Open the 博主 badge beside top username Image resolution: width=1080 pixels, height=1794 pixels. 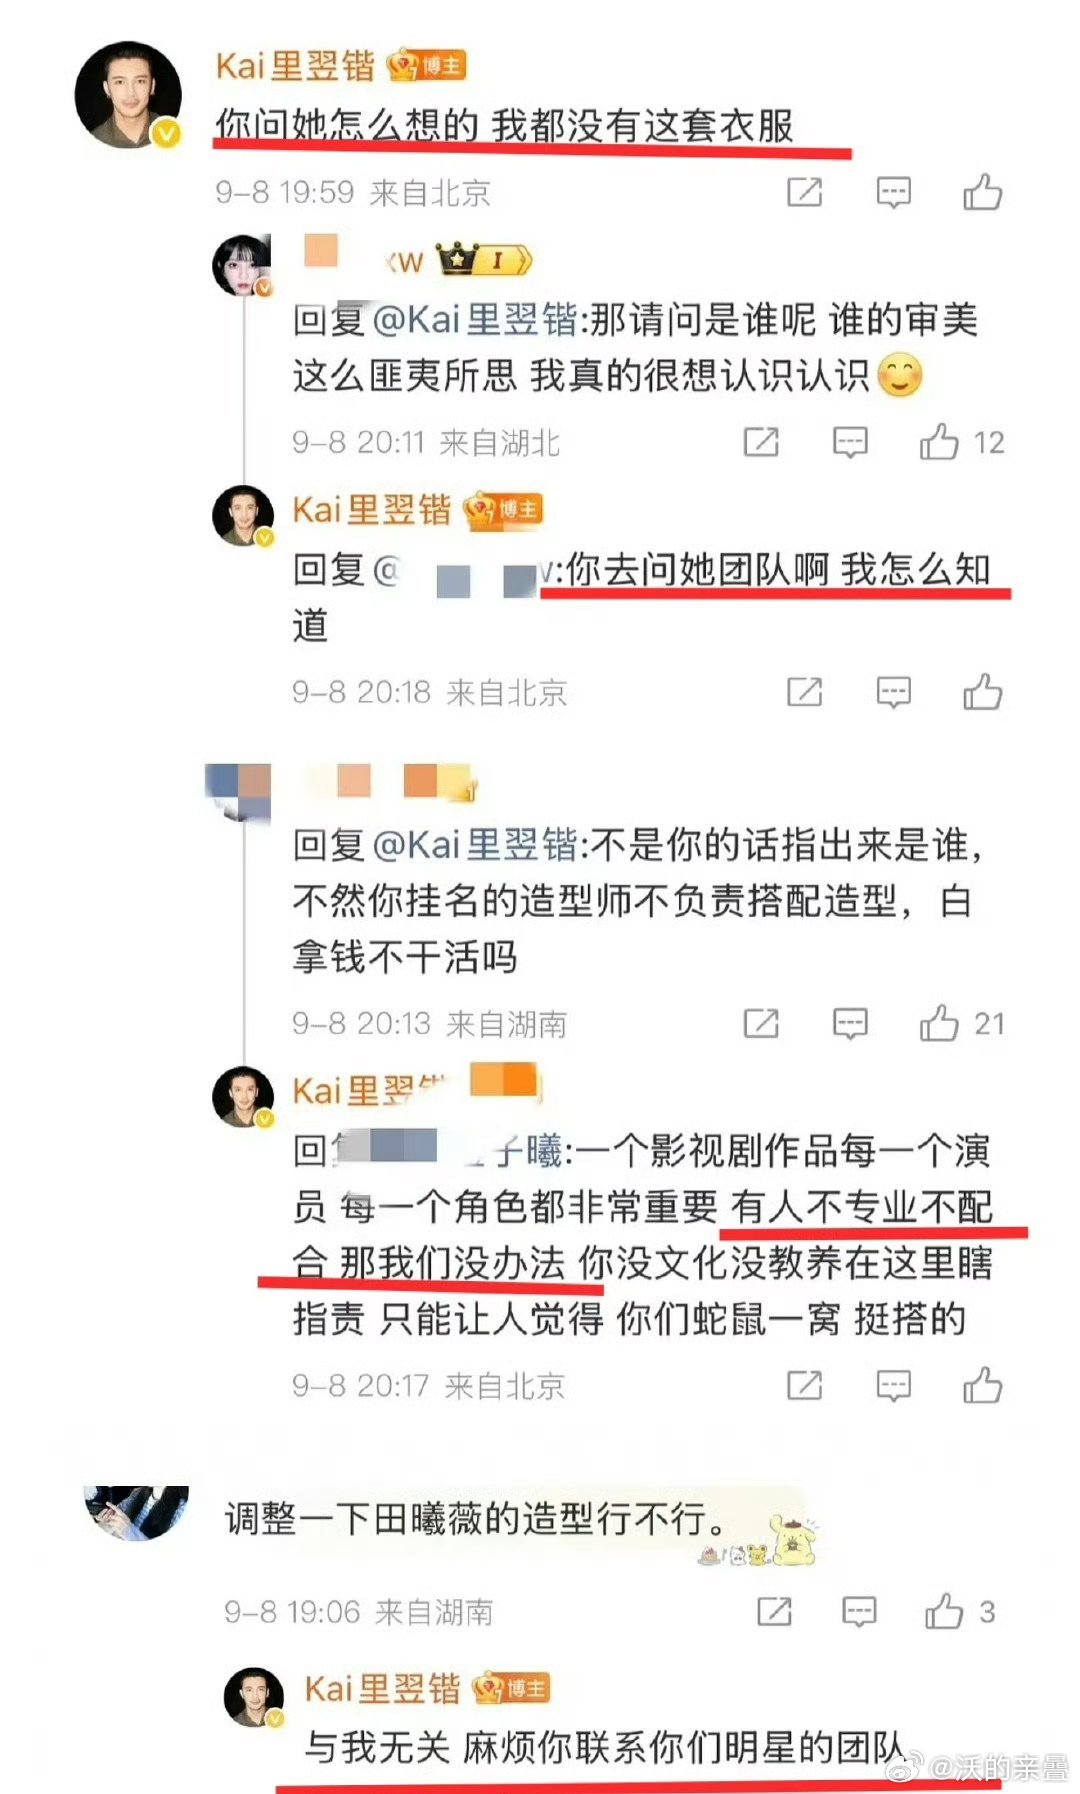(x=427, y=66)
